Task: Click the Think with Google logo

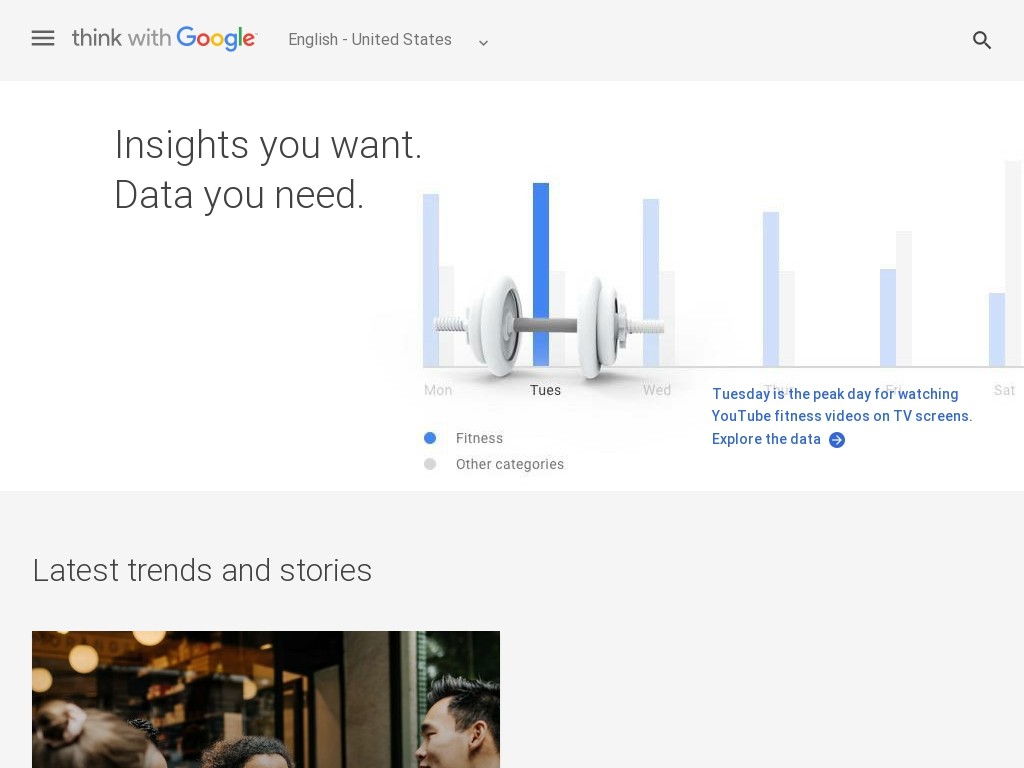Action: [x=165, y=39]
